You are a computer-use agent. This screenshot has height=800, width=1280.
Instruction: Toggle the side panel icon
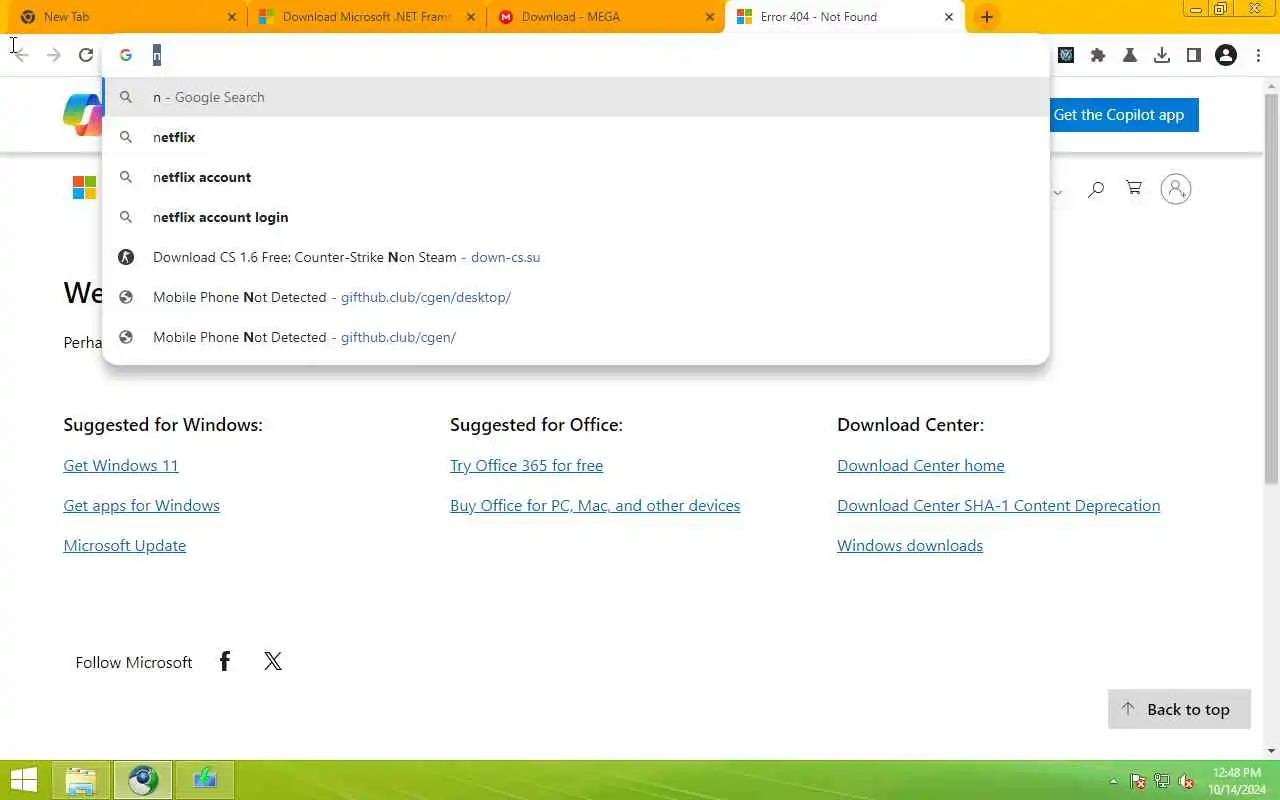pyautogui.click(x=1194, y=56)
